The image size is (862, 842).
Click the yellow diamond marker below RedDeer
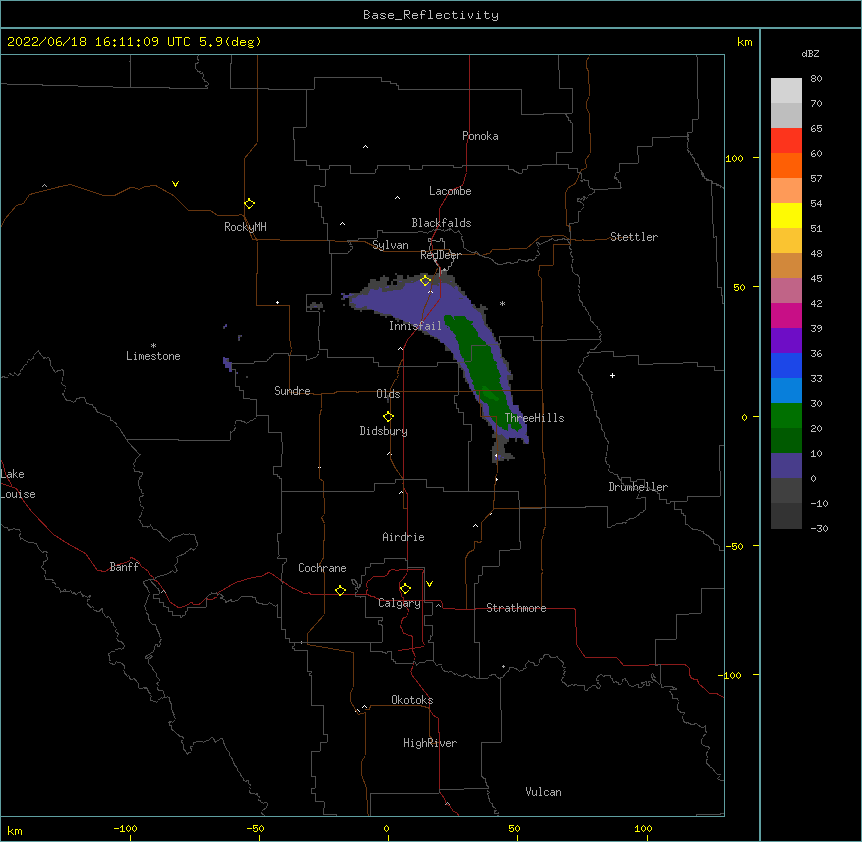point(425,281)
